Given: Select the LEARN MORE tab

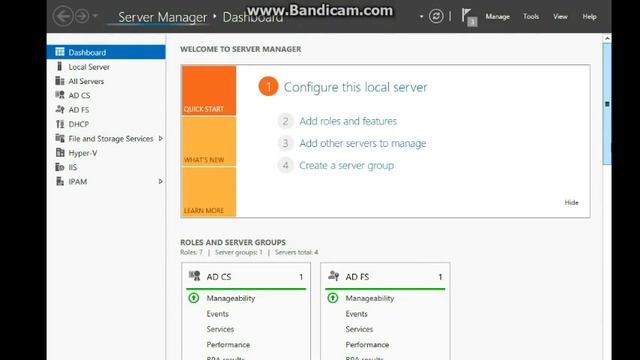Looking at the screenshot, I should pos(209,192).
